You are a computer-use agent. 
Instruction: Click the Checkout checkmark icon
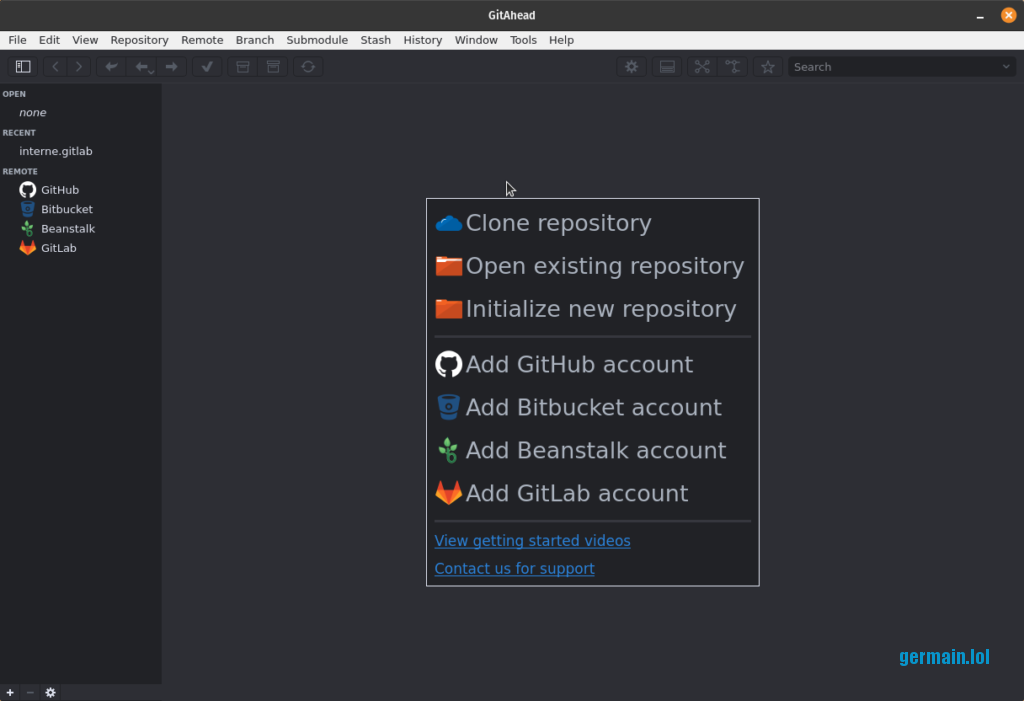[207, 67]
